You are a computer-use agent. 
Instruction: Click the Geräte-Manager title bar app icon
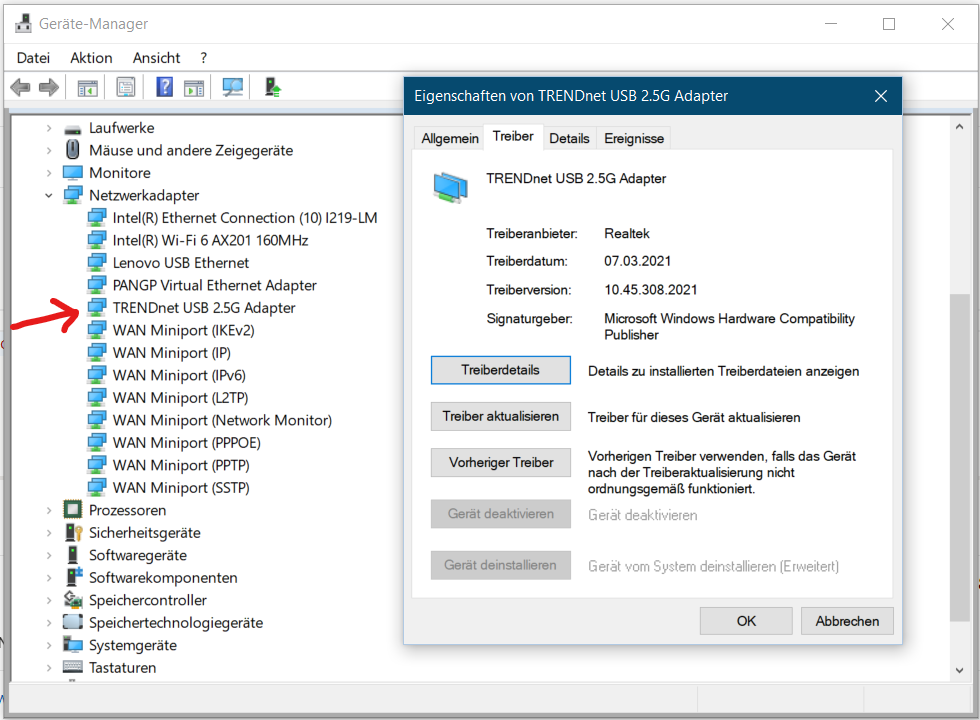[x=23, y=24]
